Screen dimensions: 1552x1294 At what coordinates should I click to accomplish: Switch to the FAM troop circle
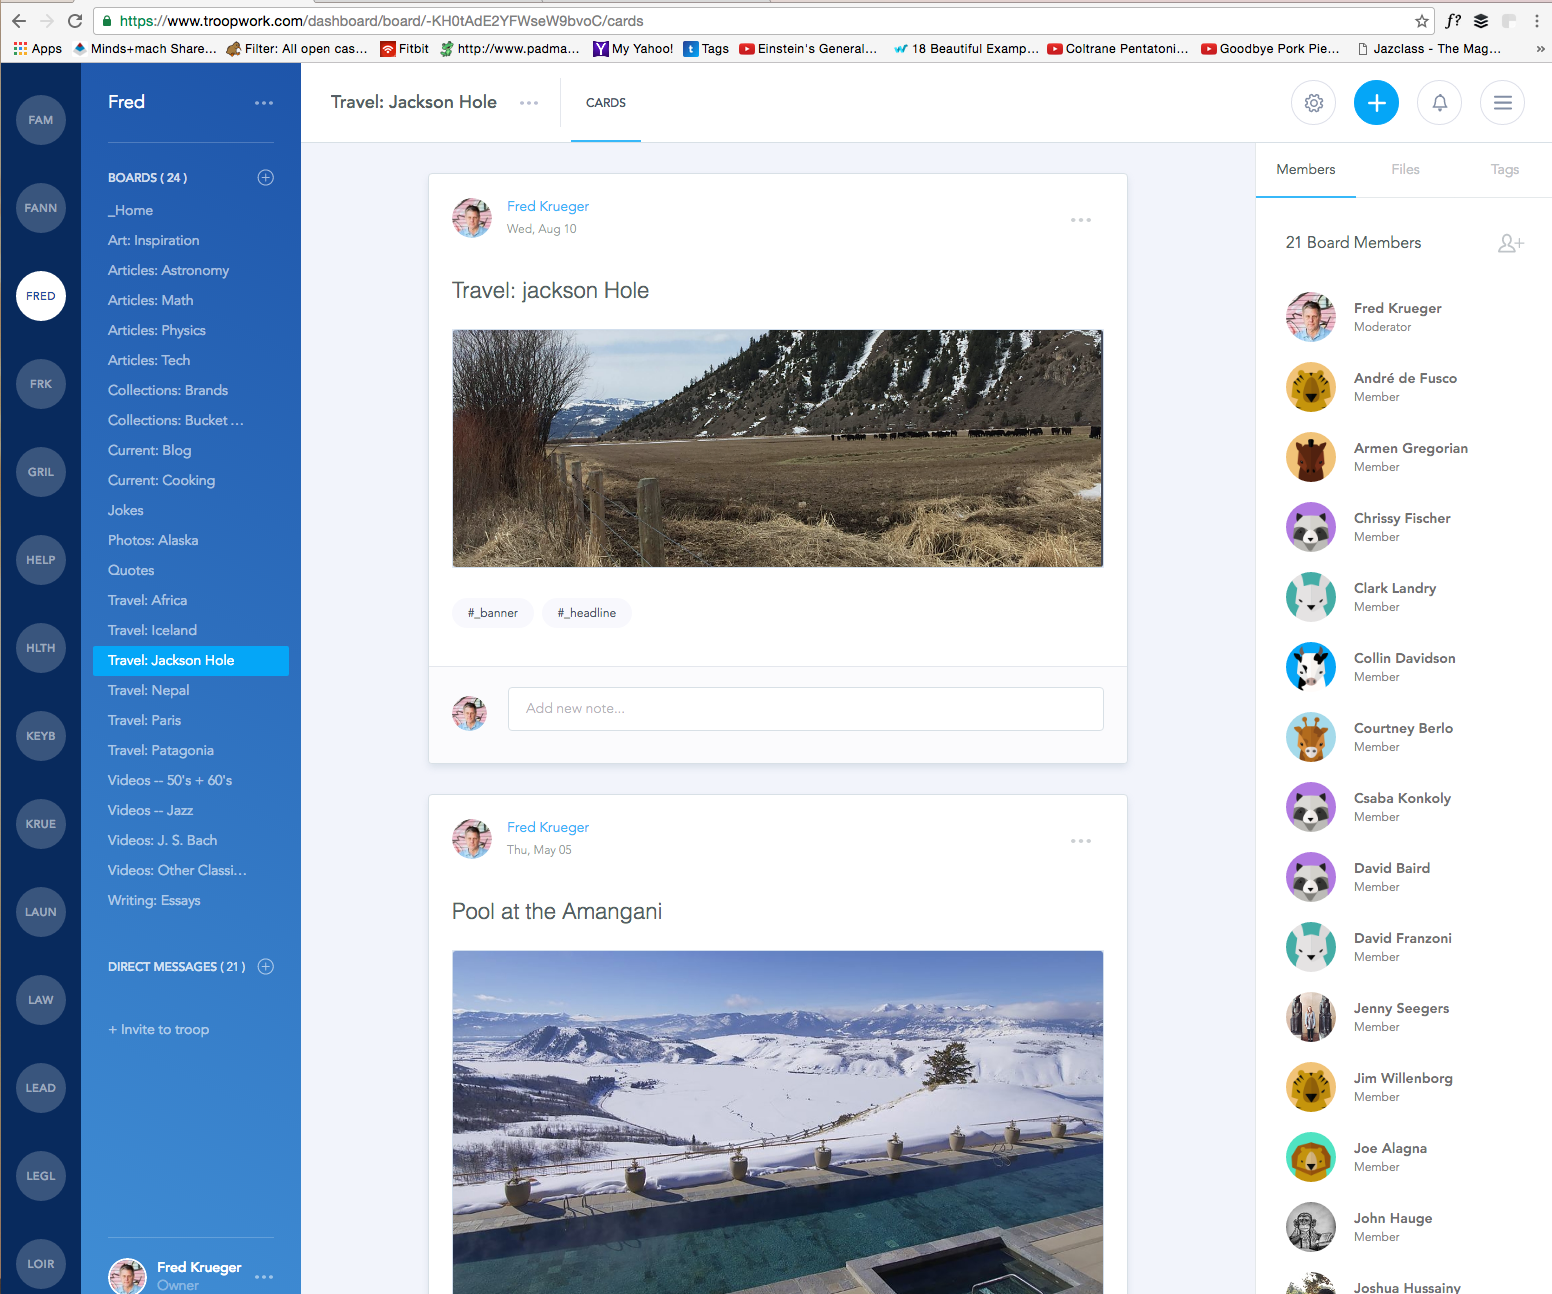click(41, 120)
